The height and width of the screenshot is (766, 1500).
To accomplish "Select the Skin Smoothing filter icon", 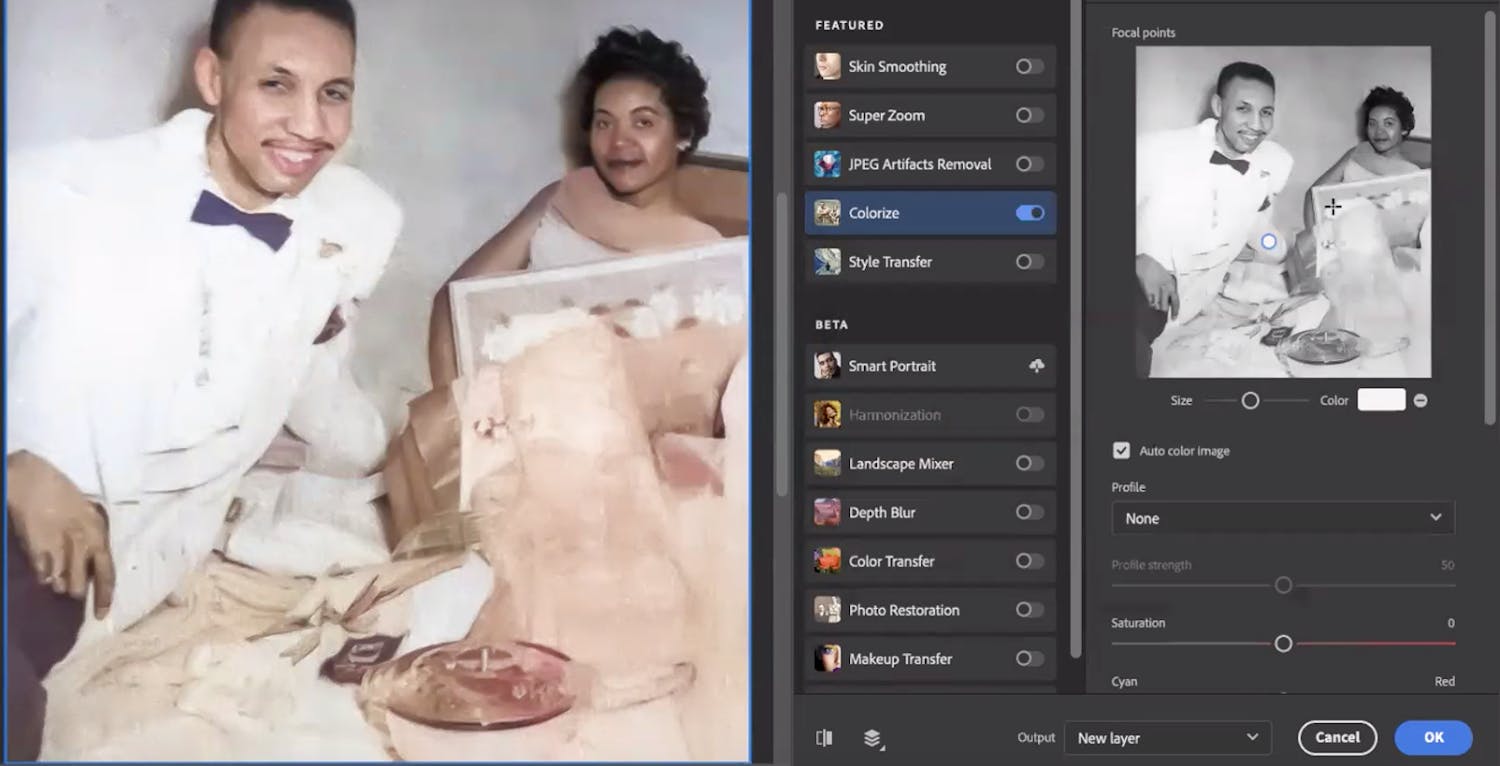I will 826,66.
